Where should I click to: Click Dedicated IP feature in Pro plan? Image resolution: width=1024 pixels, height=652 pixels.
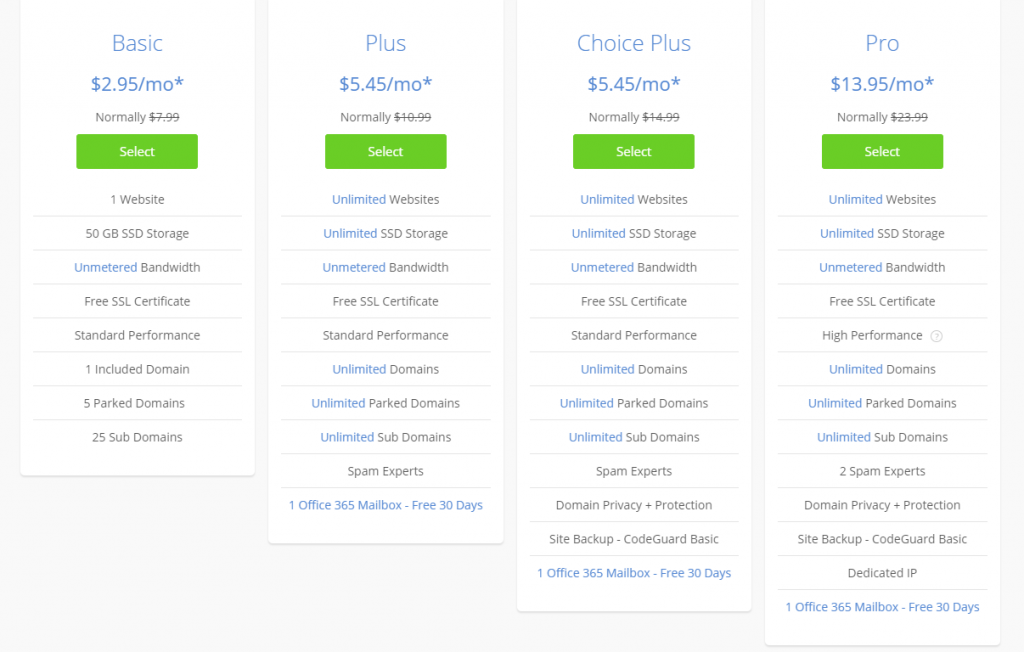[x=882, y=573]
